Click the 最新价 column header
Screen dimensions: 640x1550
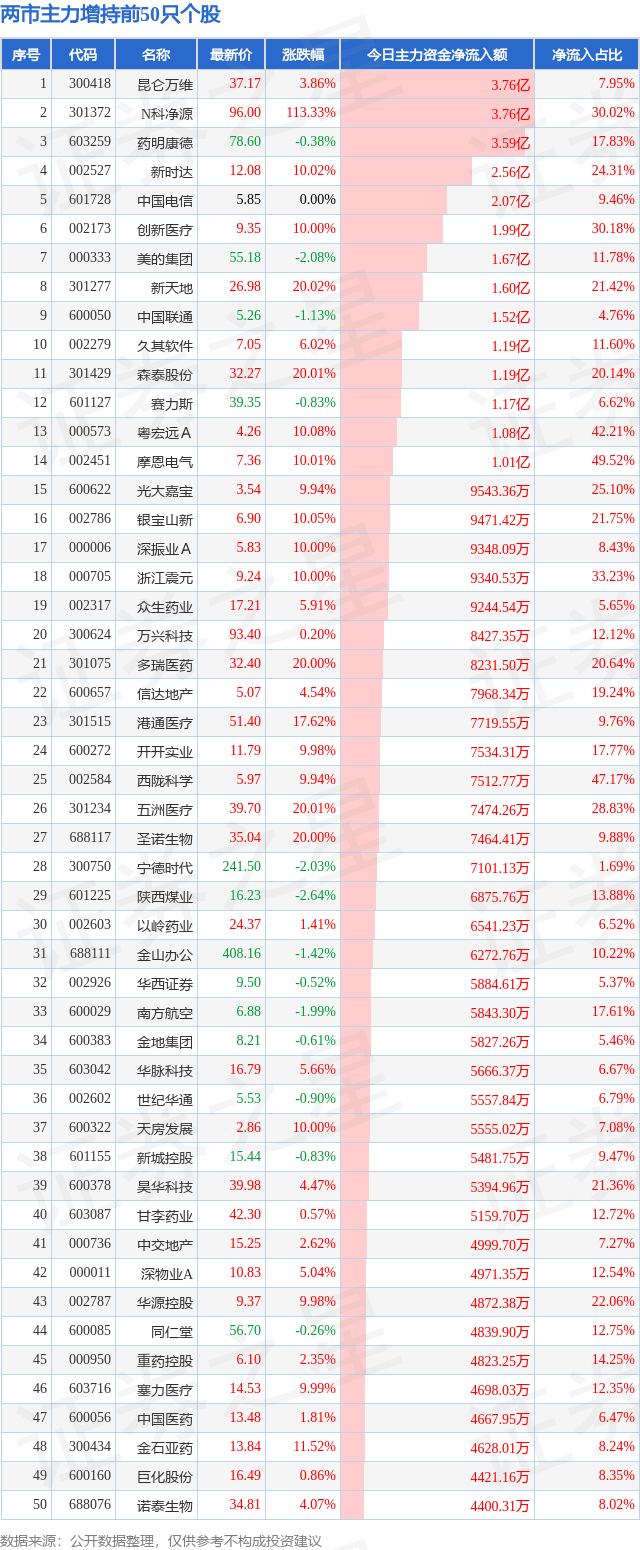(x=231, y=55)
